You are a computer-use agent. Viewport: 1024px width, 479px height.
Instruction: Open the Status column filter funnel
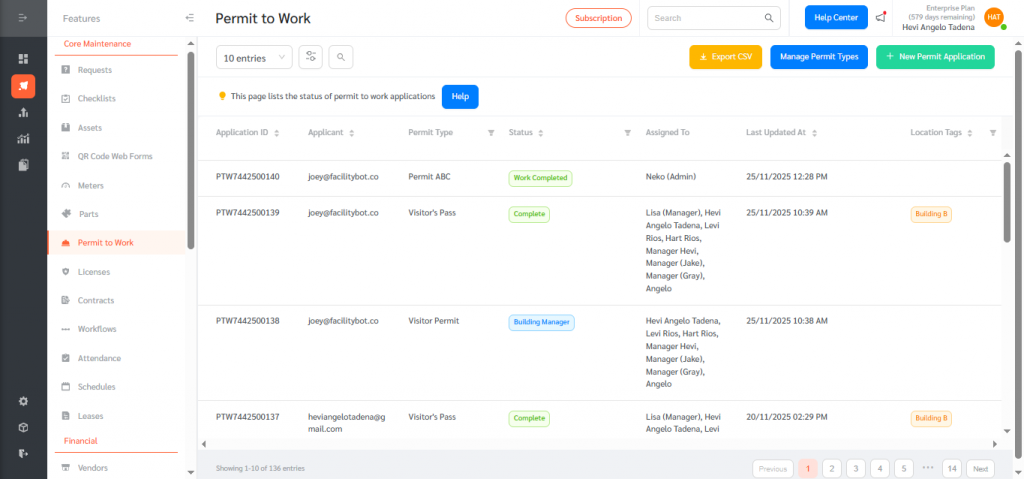(x=627, y=132)
